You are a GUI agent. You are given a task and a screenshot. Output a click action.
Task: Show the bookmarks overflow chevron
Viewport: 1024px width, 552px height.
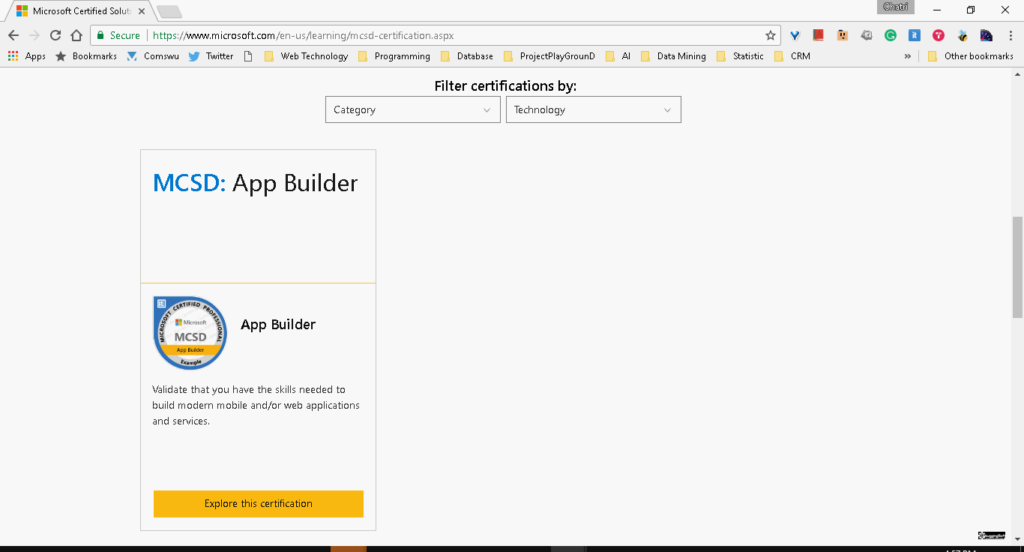(x=907, y=56)
